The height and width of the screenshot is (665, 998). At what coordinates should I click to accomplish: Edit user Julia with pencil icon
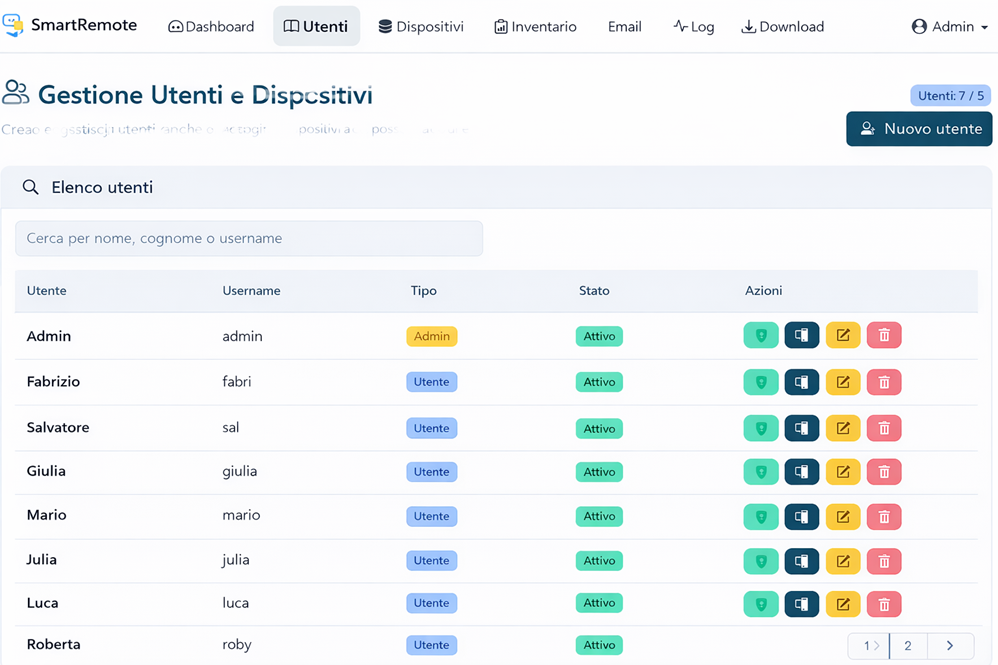click(843, 561)
